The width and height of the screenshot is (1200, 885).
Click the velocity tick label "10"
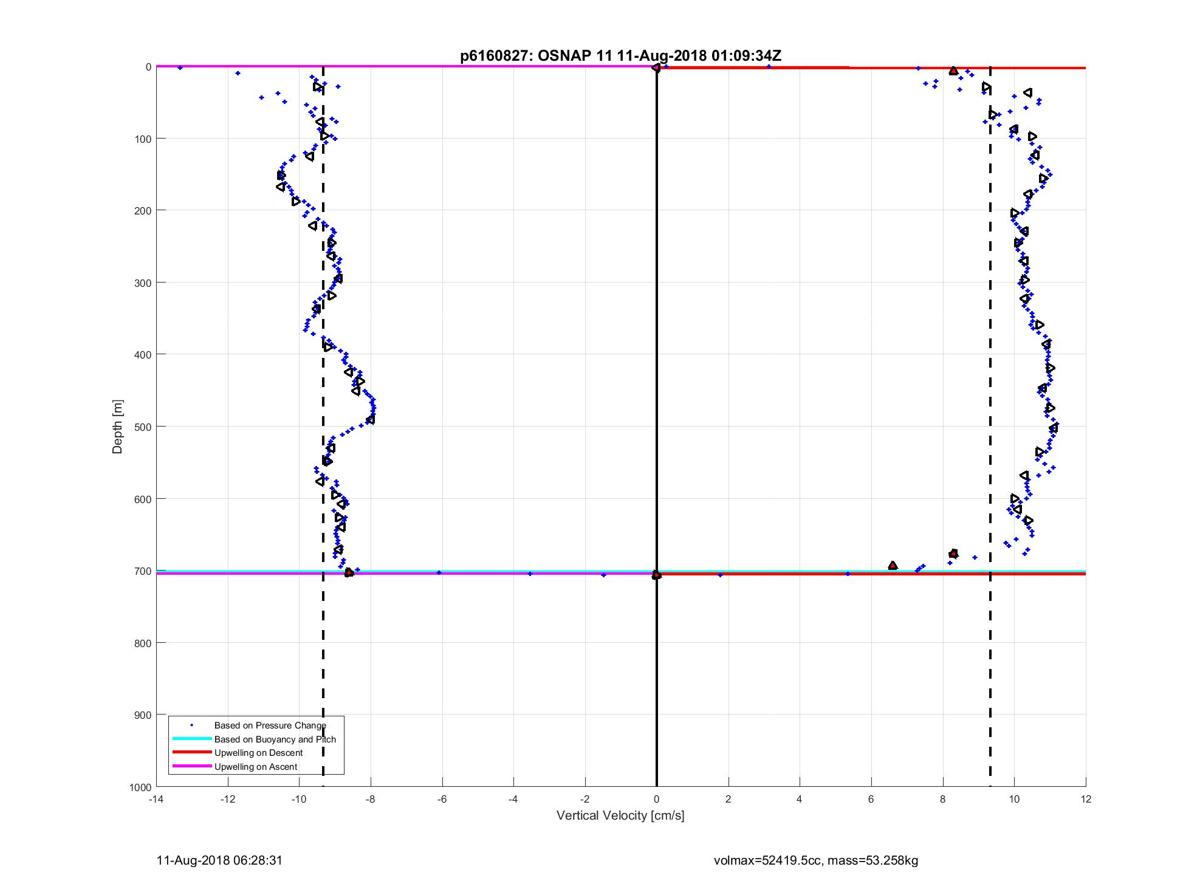click(1014, 799)
